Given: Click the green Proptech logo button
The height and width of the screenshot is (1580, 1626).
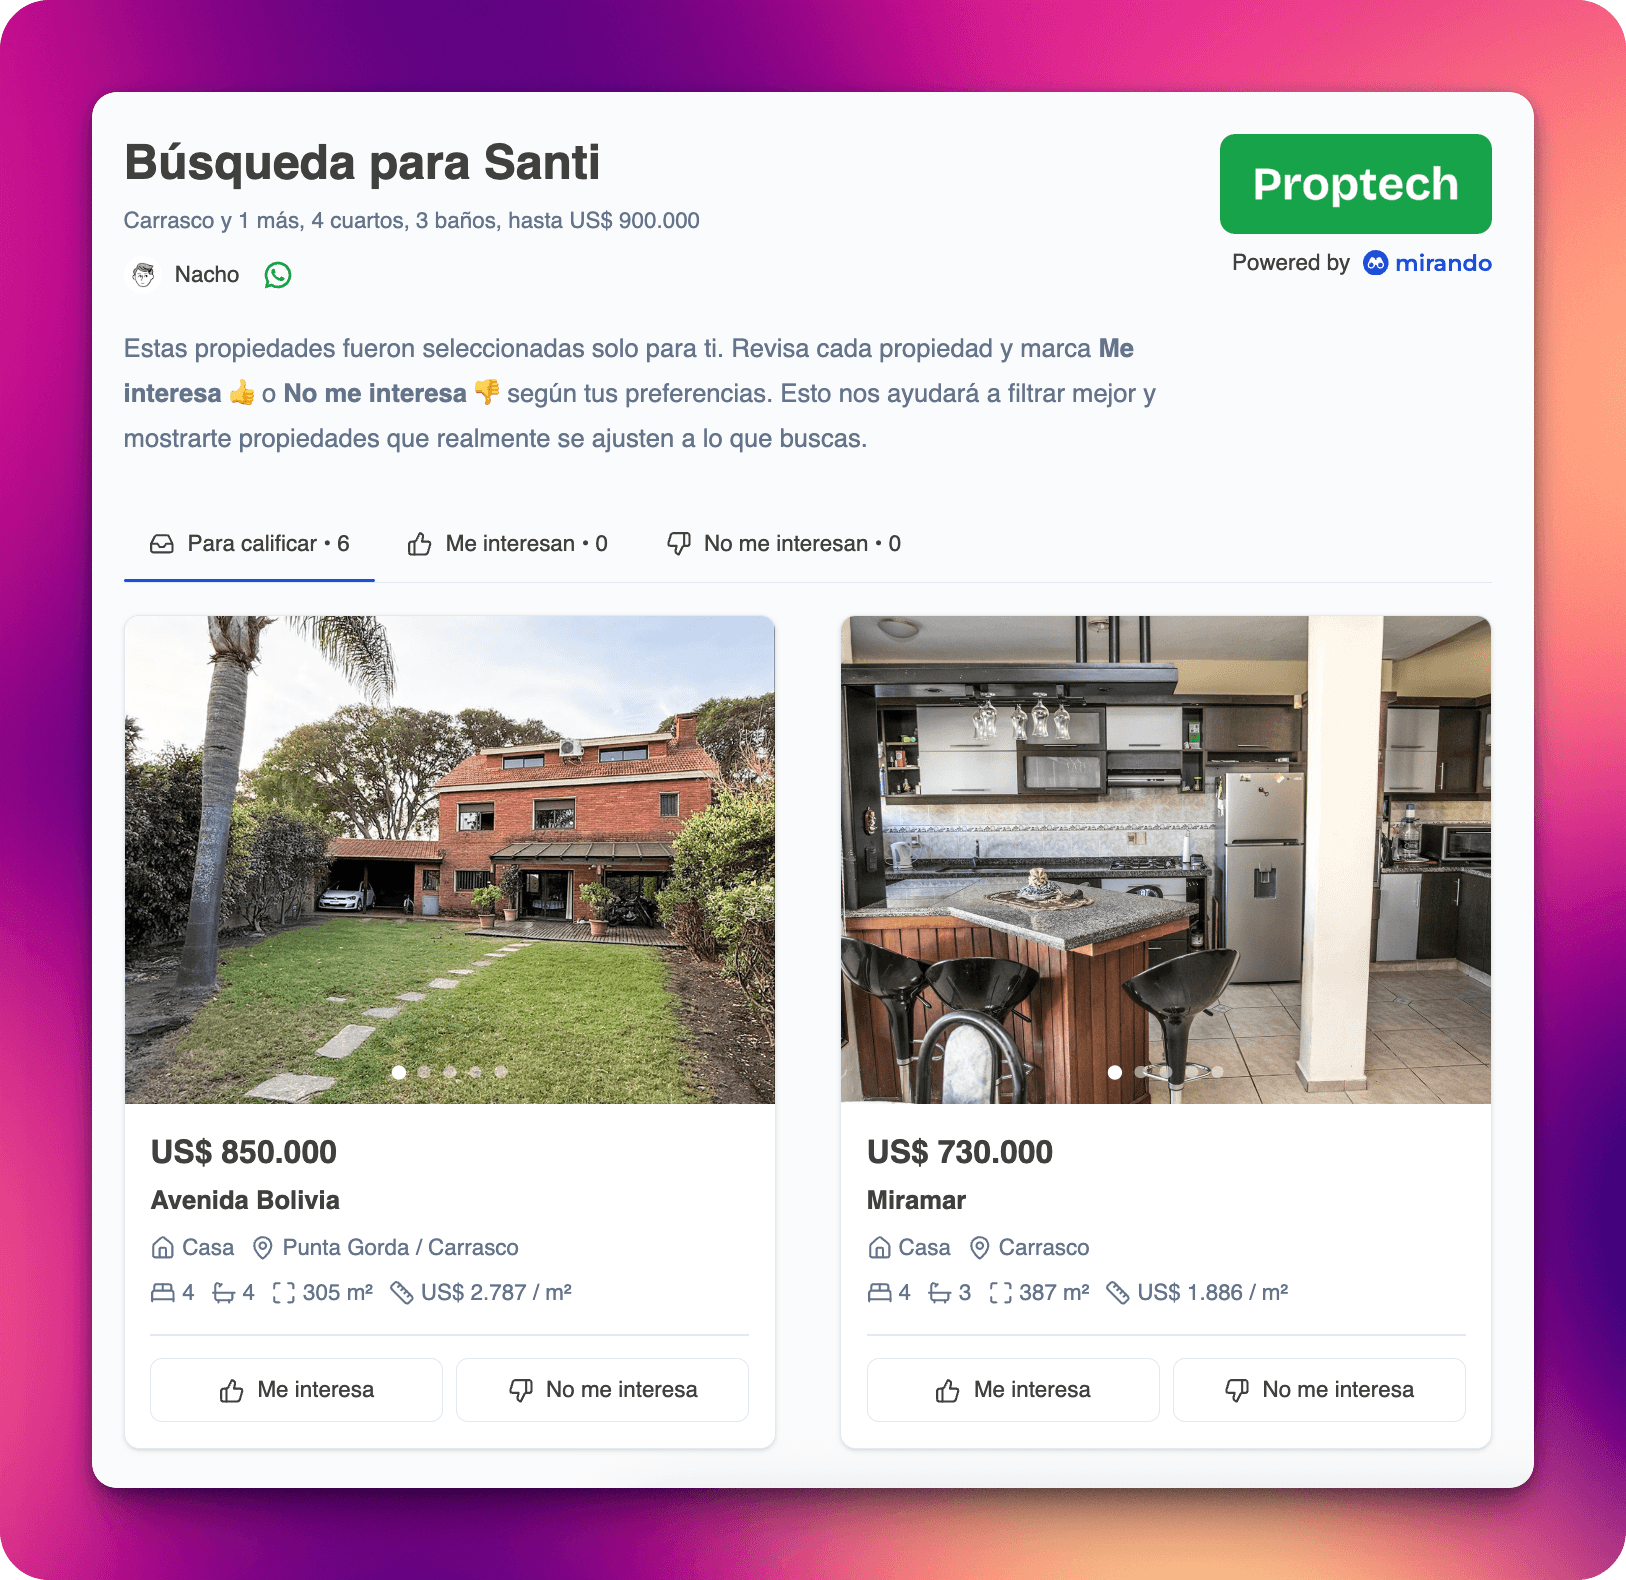Looking at the screenshot, I should (x=1355, y=184).
